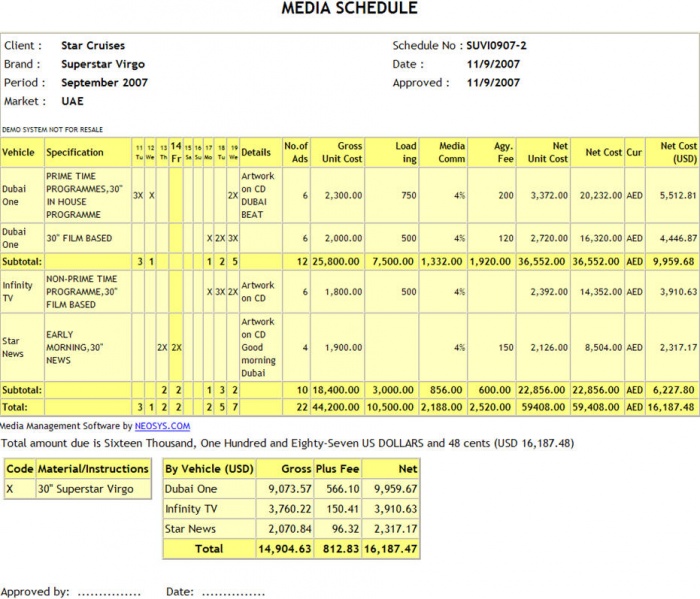Click the 14 Fr date column header
Image resolution: width=700 pixels, height=599 pixels.
tap(176, 153)
